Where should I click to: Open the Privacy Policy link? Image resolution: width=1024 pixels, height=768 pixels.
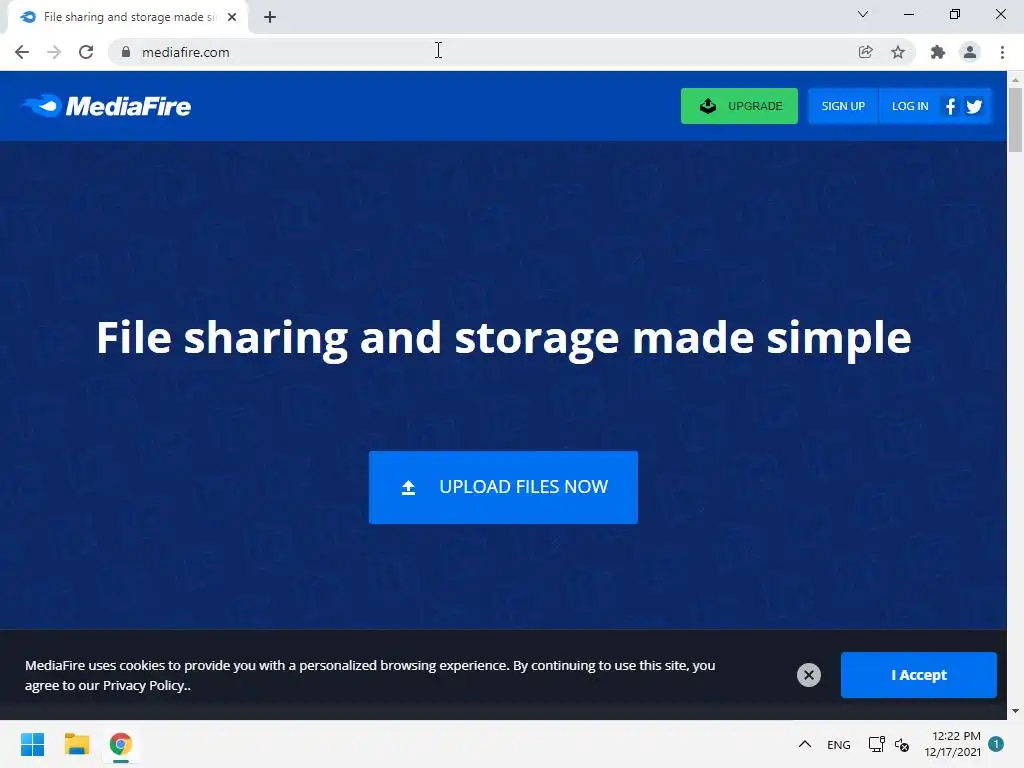tap(144, 686)
